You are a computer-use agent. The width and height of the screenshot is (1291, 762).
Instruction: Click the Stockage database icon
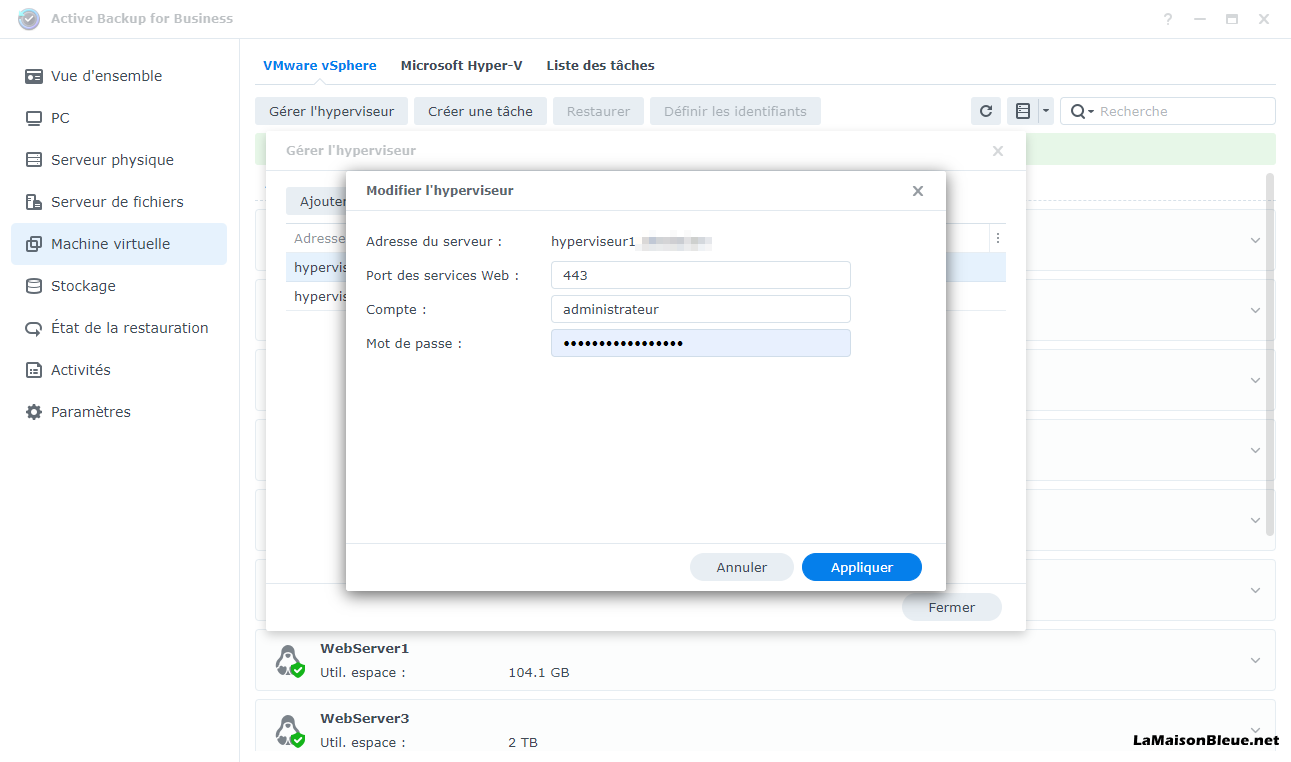[x=34, y=286]
